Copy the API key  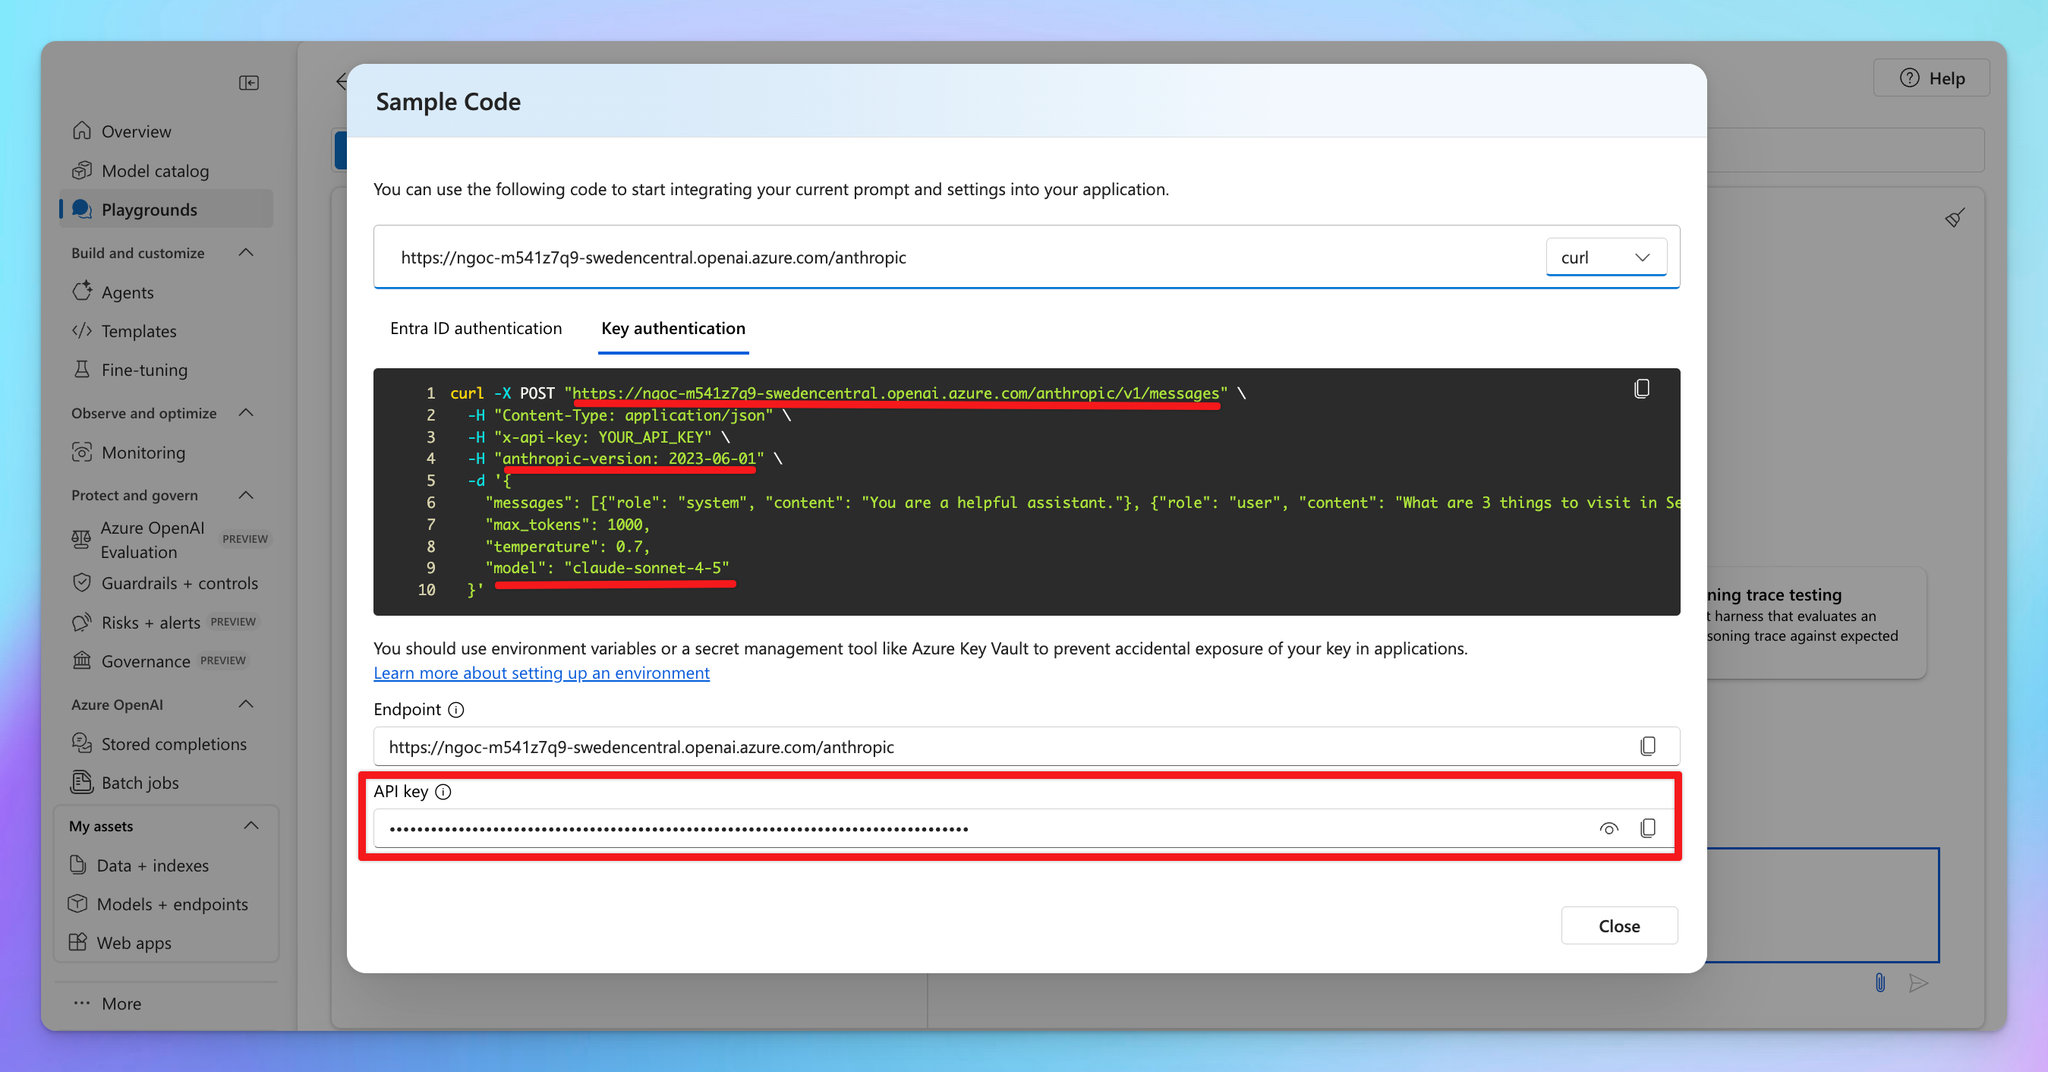(1648, 828)
